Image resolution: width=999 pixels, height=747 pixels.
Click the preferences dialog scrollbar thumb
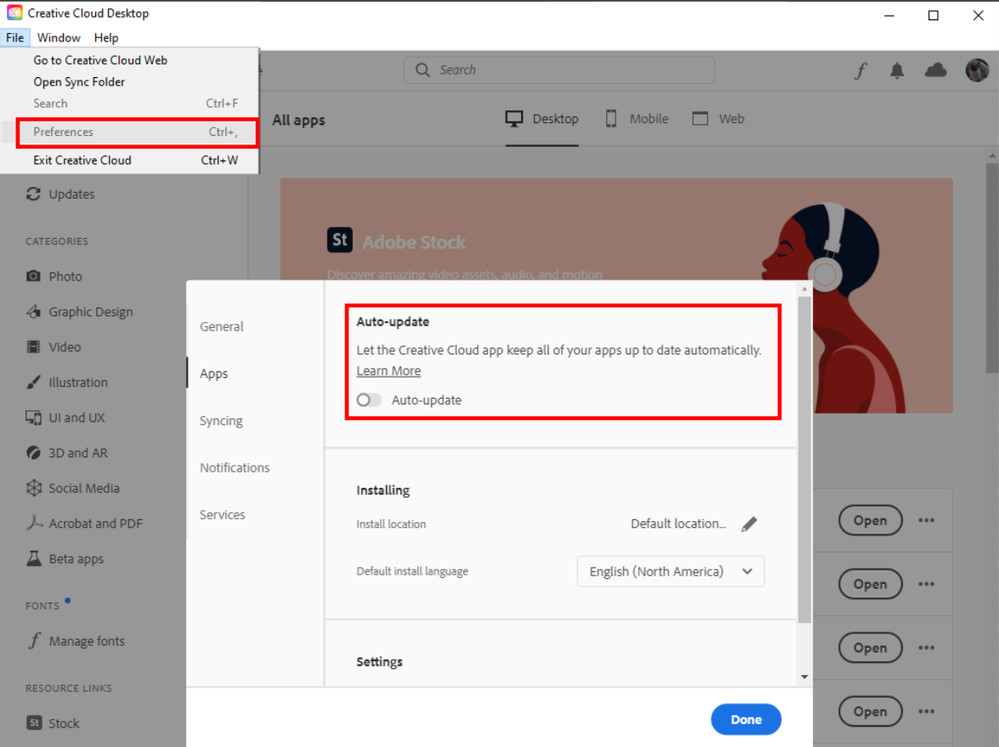[x=804, y=460]
